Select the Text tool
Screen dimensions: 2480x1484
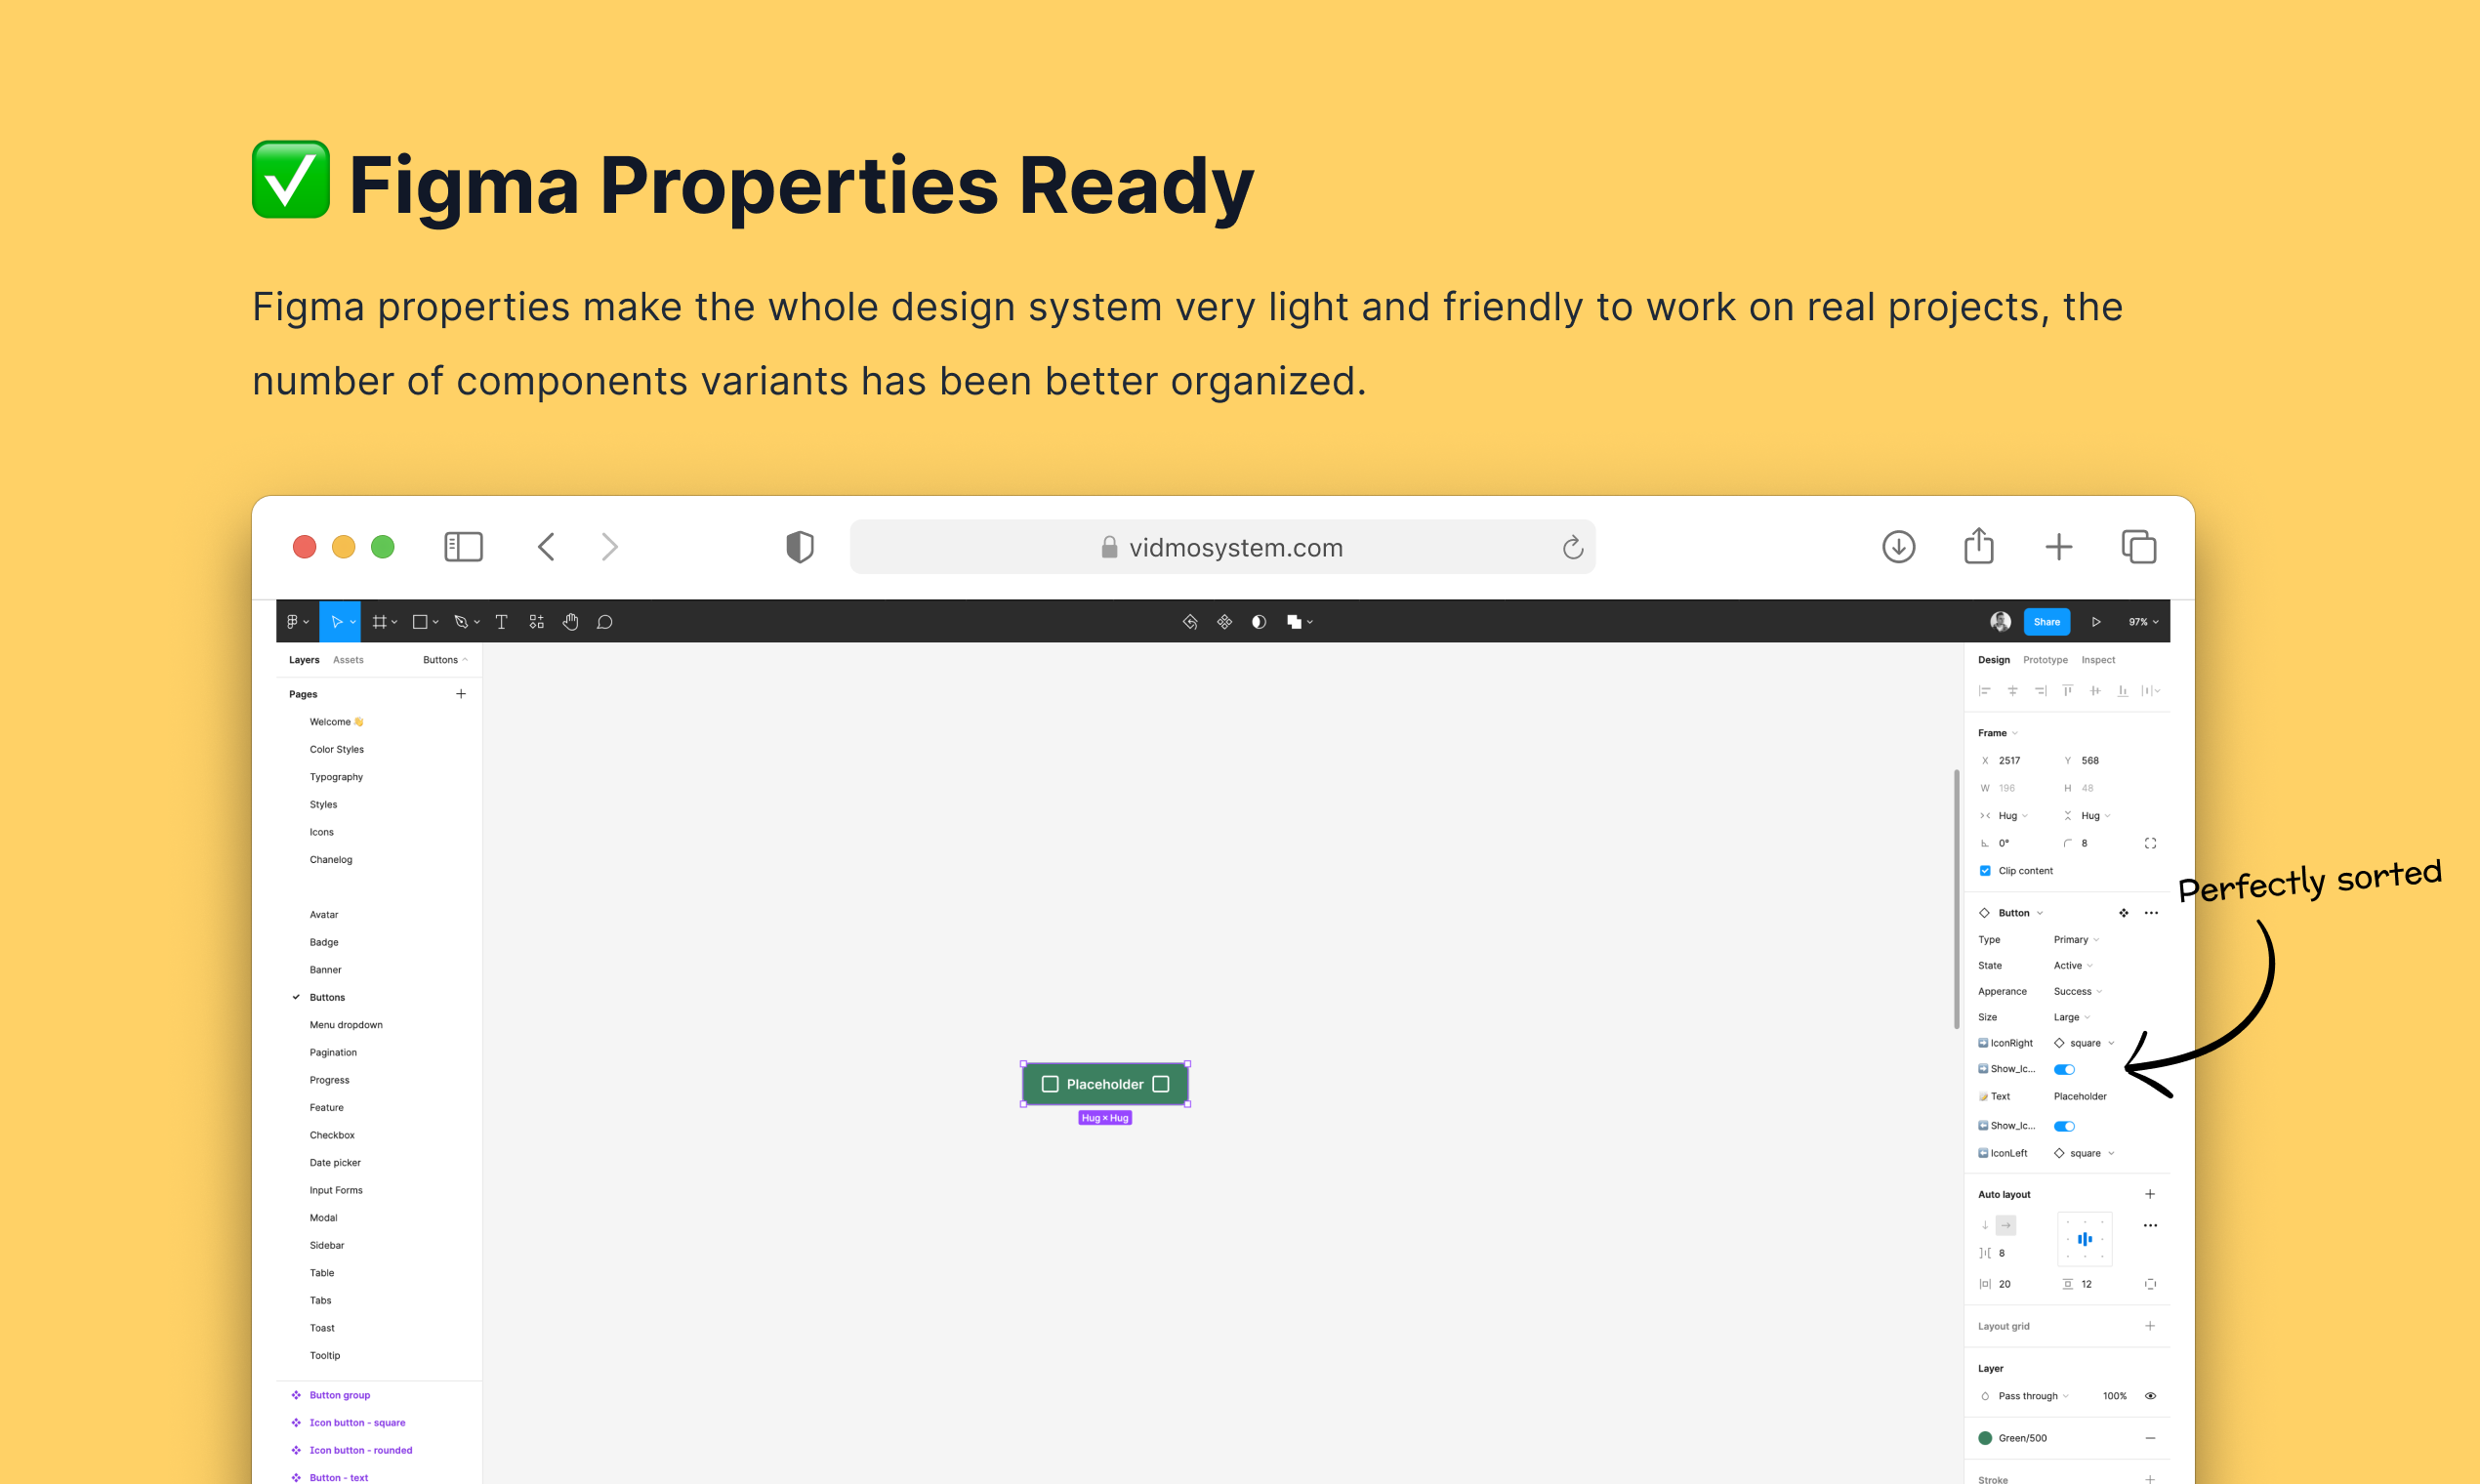501,622
